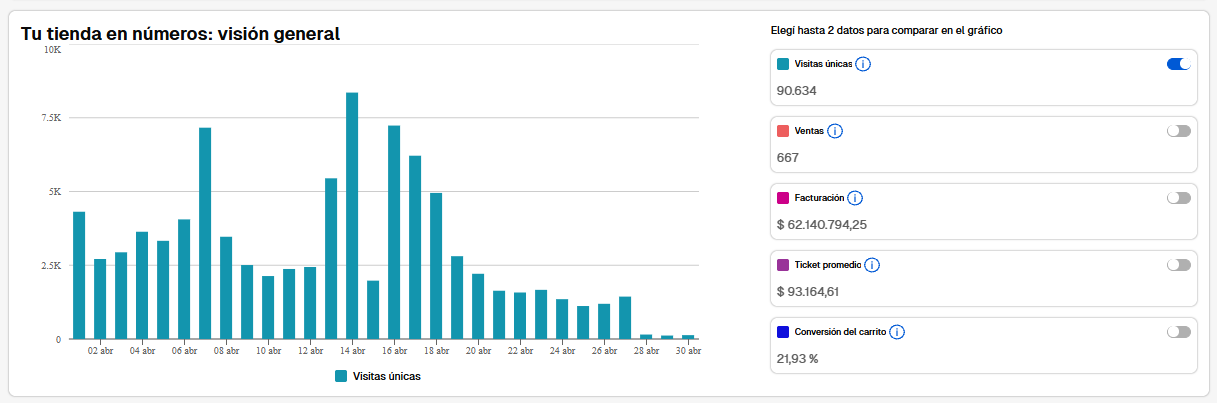
Task: Click the blue Conversión del carrito swatch
Action: 783,332
